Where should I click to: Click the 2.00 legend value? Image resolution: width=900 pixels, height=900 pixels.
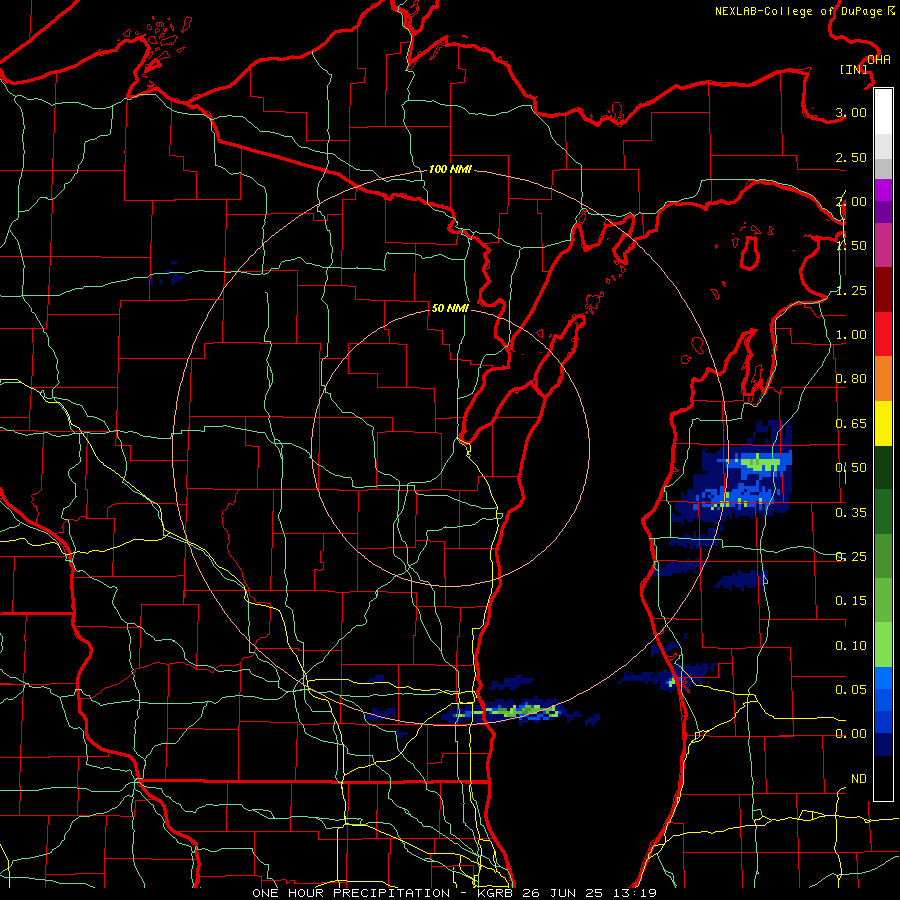[x=851, y=201]
